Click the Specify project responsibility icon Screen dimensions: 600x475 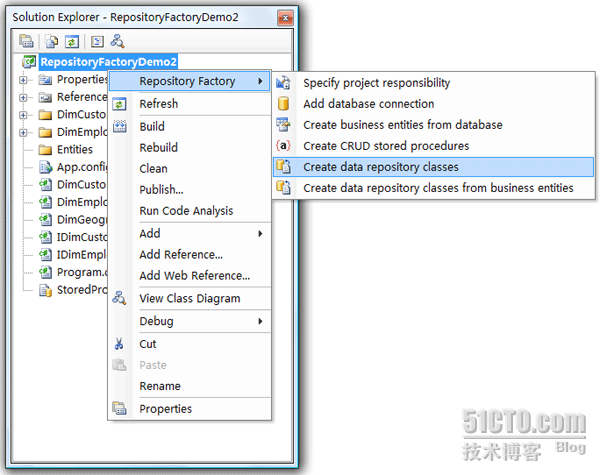click(283, 83)
